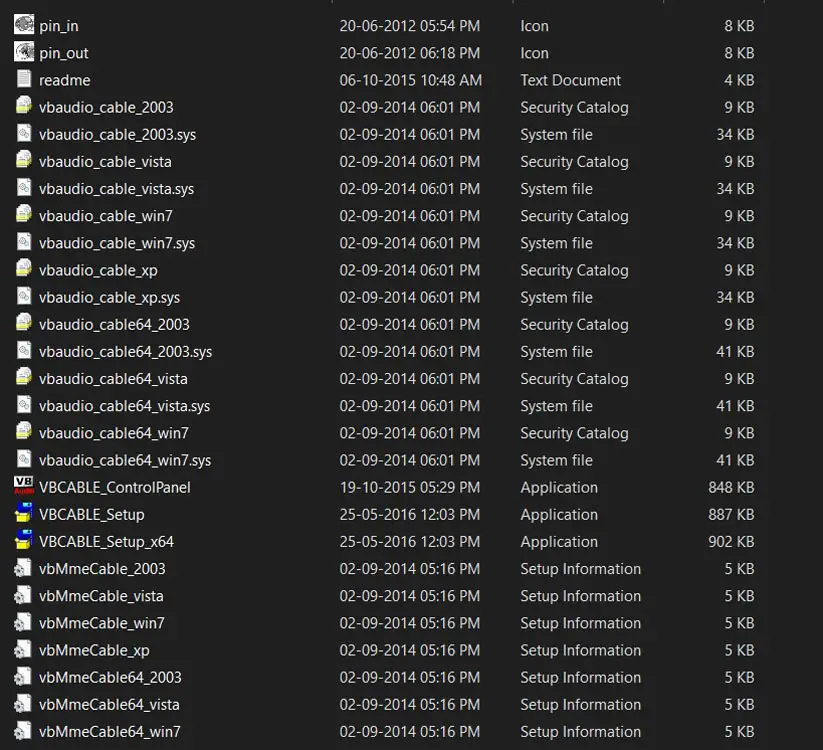Click the vbaudio_cable_xp catalog icon

click(24, 269)
